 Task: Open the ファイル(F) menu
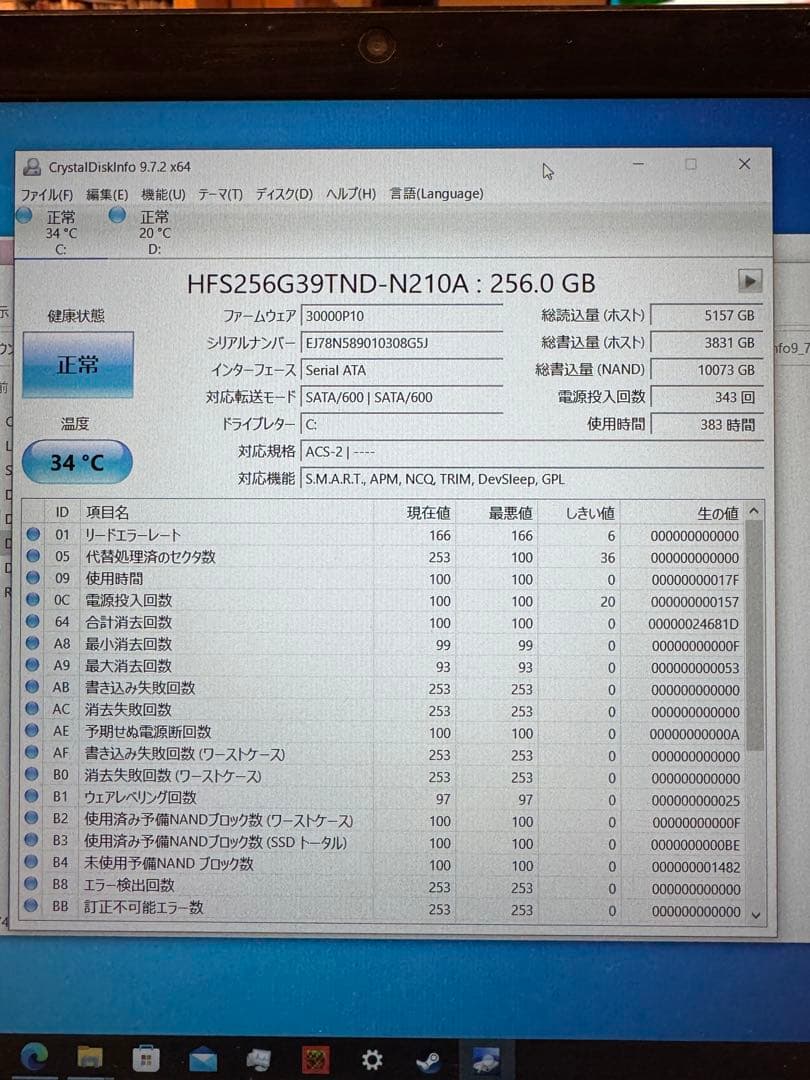(48, 194)
